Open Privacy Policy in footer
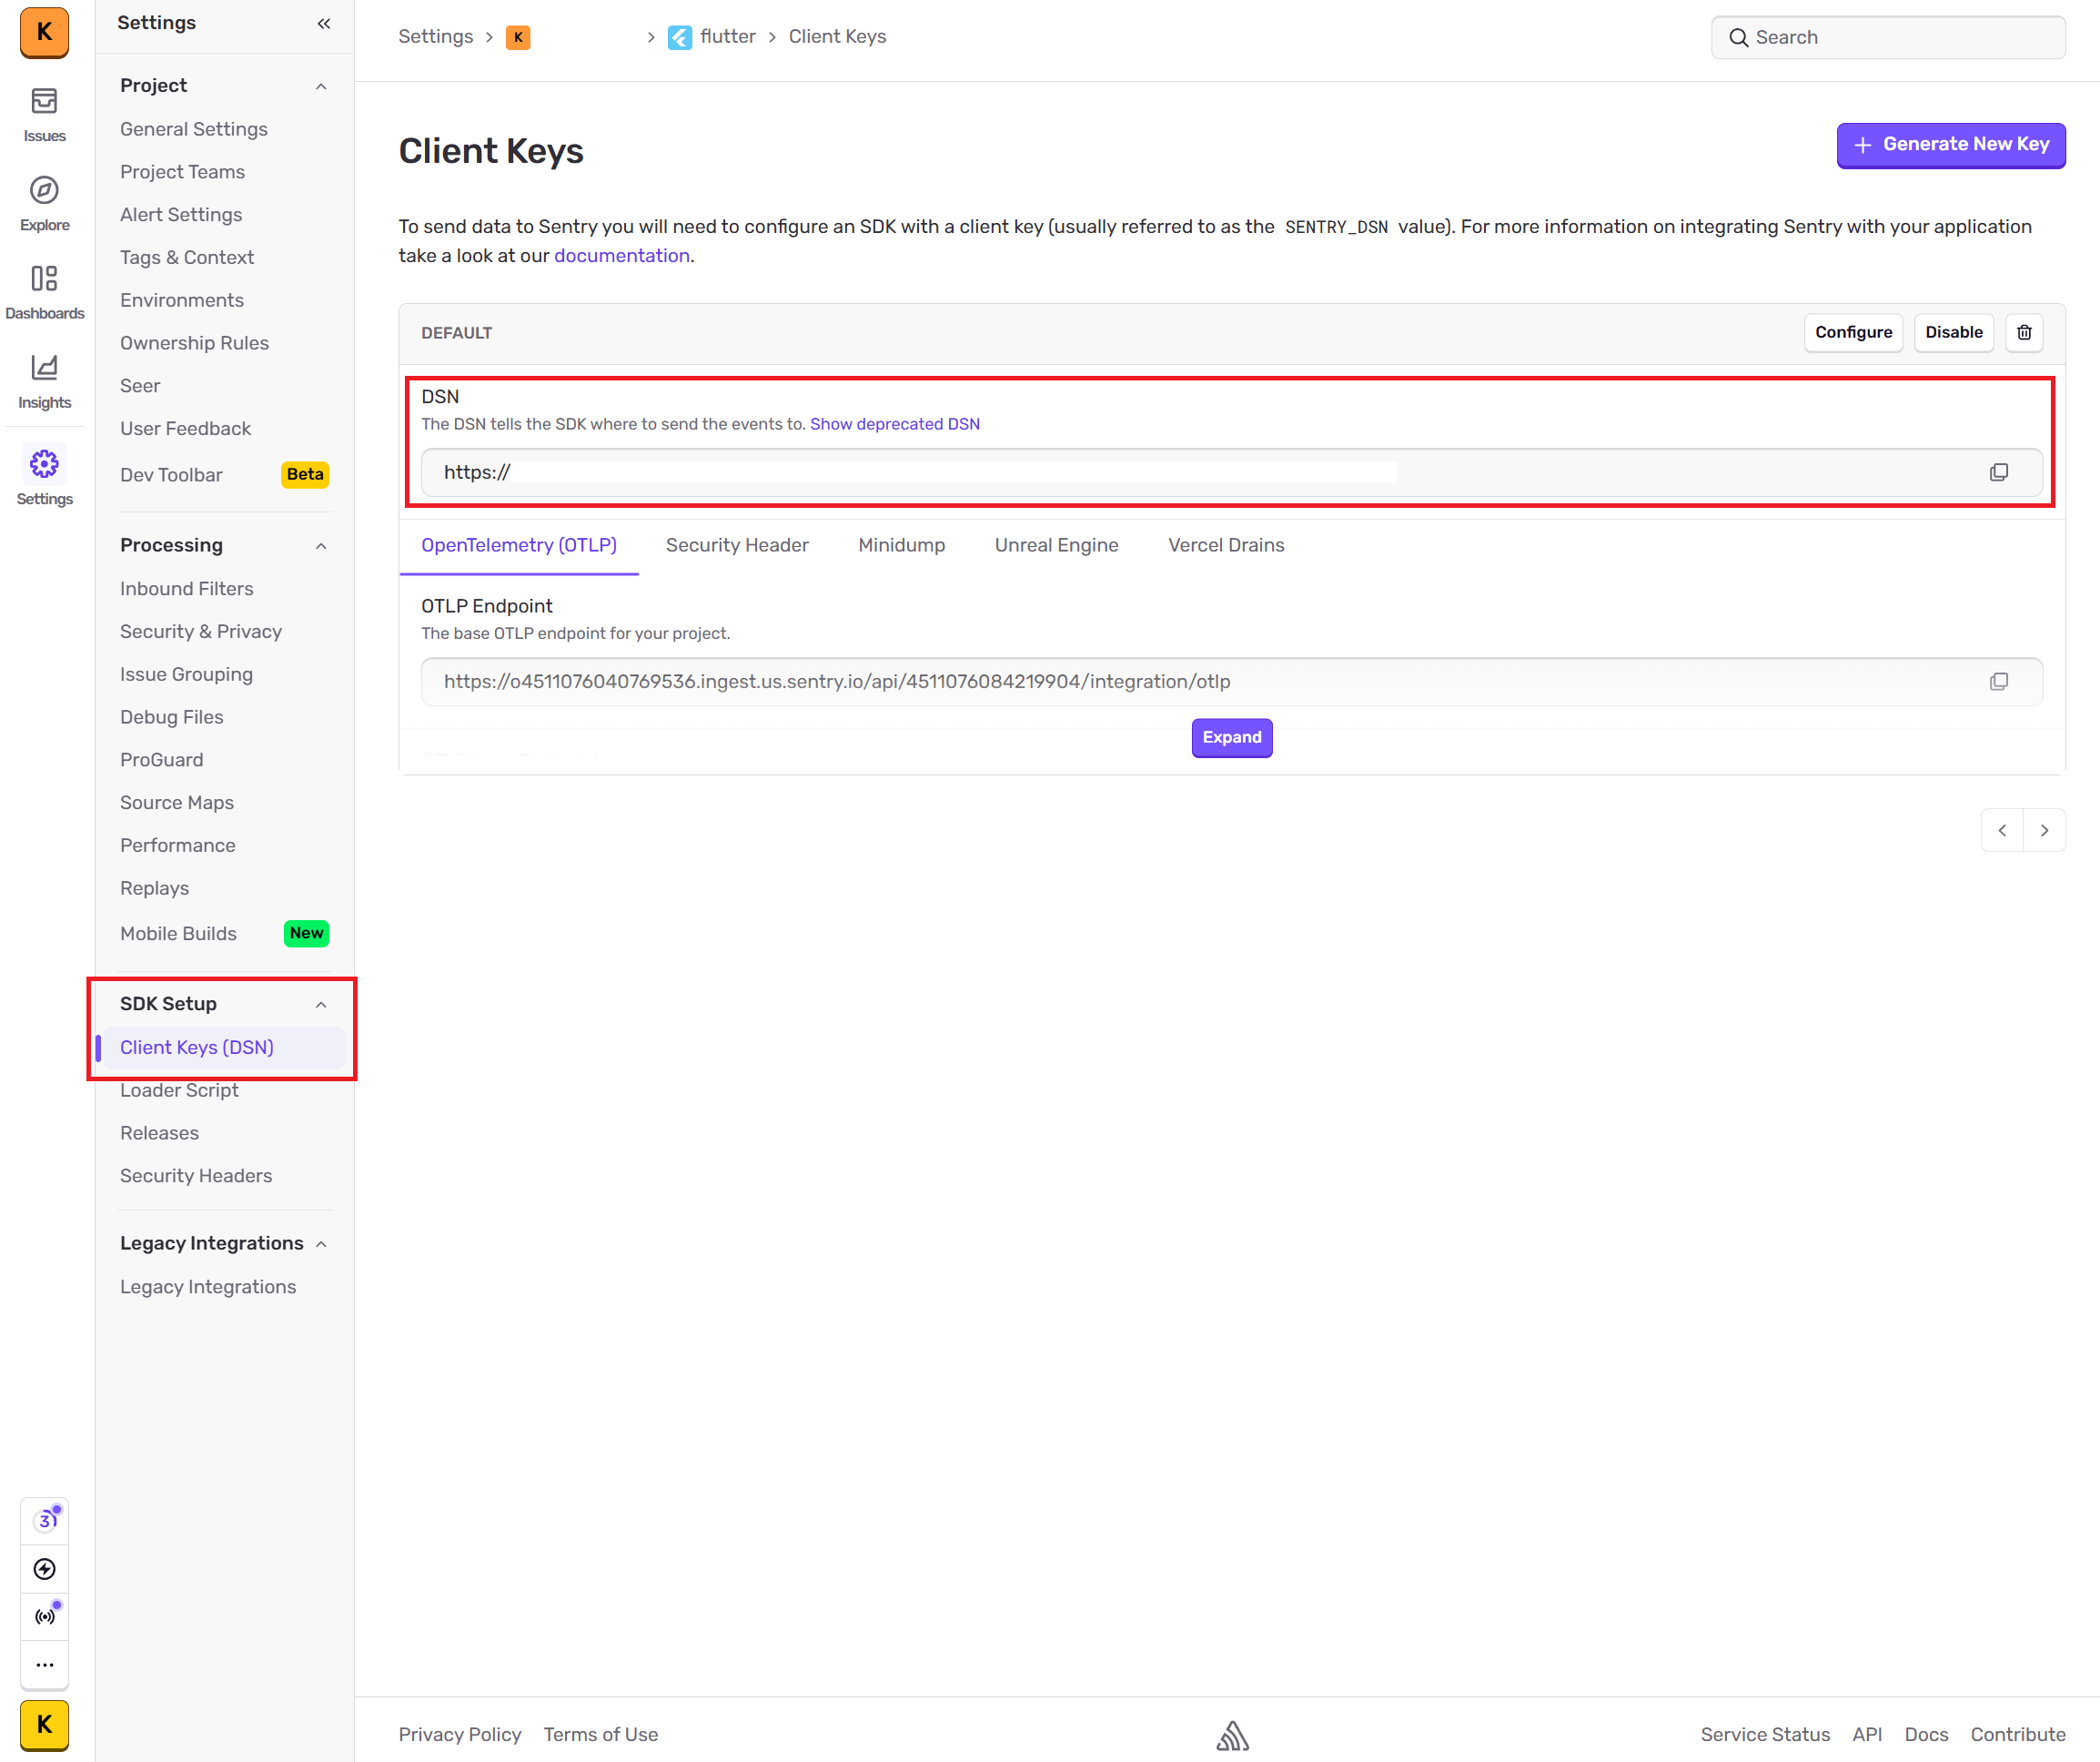This screenshot has width=2100, height=1762. 460,1735
